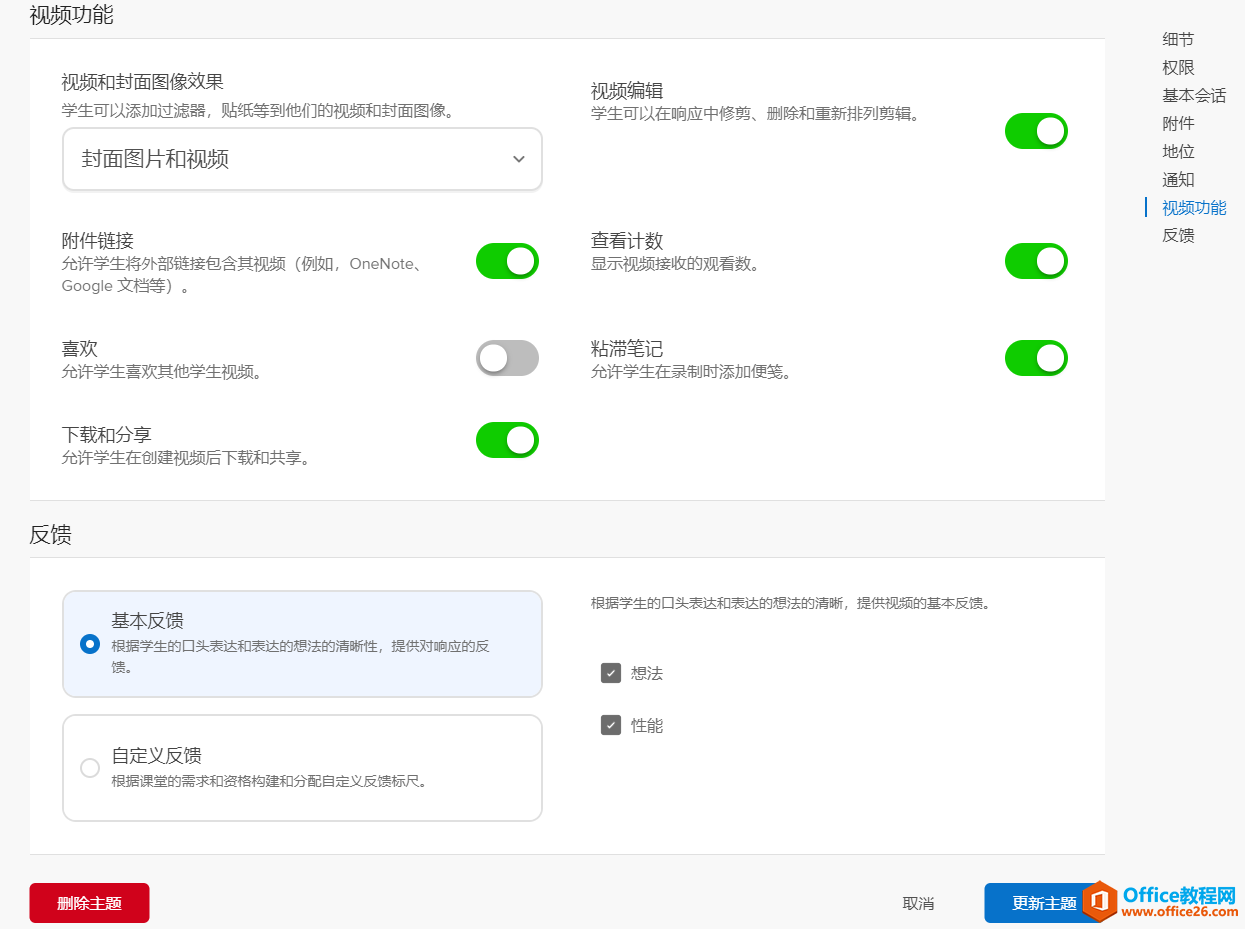Uncheck the 性能 checkbox
1245x929 pixels.
click(x=611, y=725)
